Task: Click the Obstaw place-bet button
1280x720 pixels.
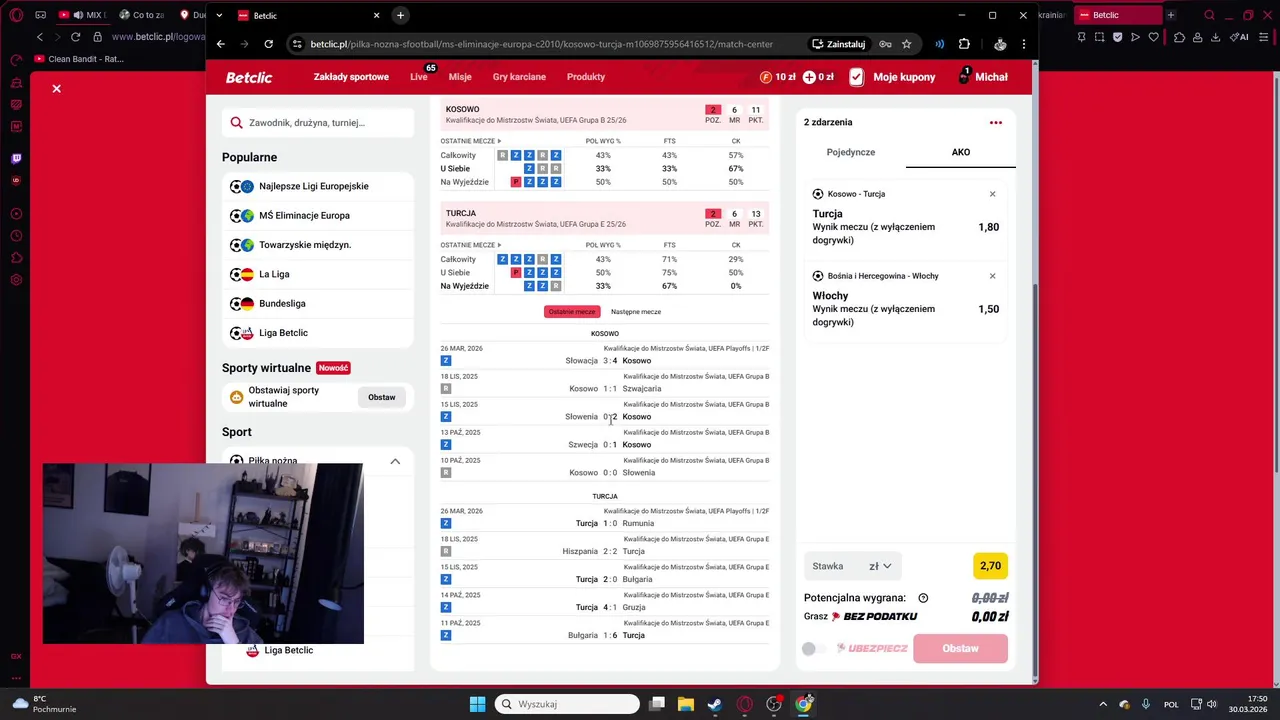Action: (960, 648)
